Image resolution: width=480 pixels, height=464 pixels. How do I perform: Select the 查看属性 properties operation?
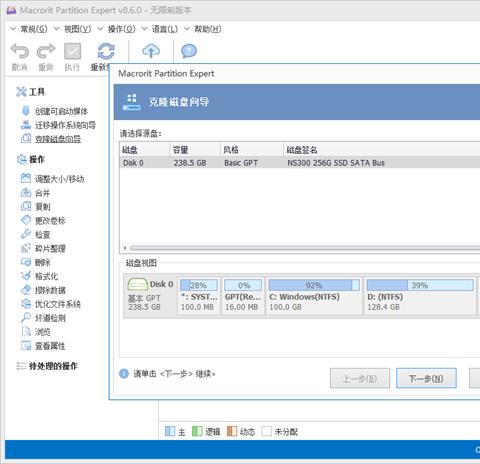point(50,346)
